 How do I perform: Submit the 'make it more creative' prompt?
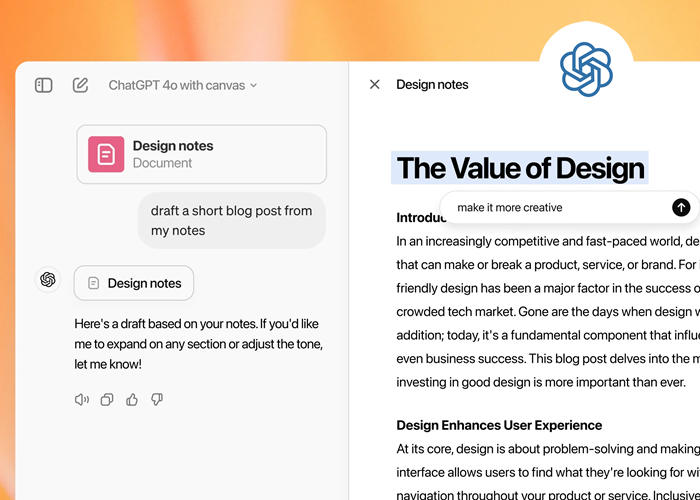pyautogui.click(x=681, y=207)
